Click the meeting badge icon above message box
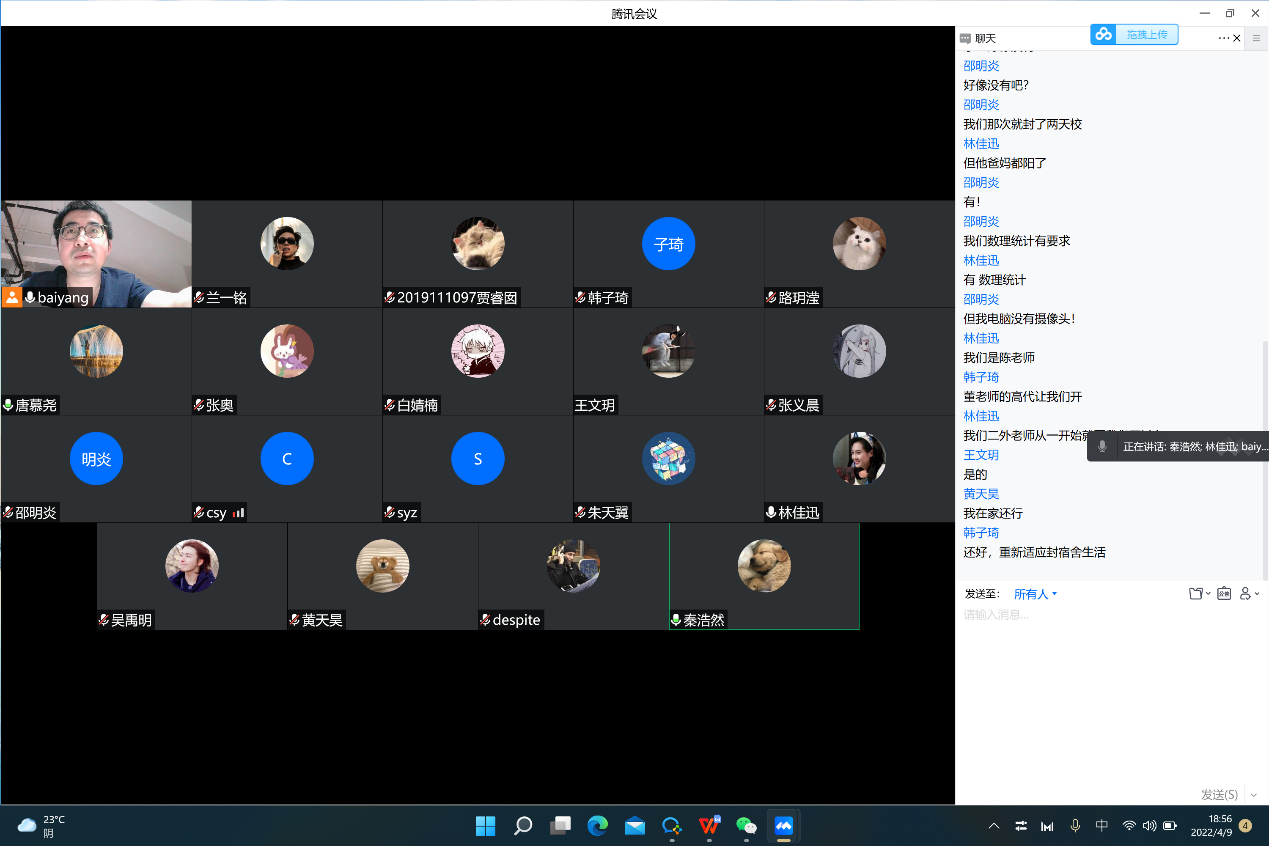Screen dimensions: 1269x846 coord(1222,594)
